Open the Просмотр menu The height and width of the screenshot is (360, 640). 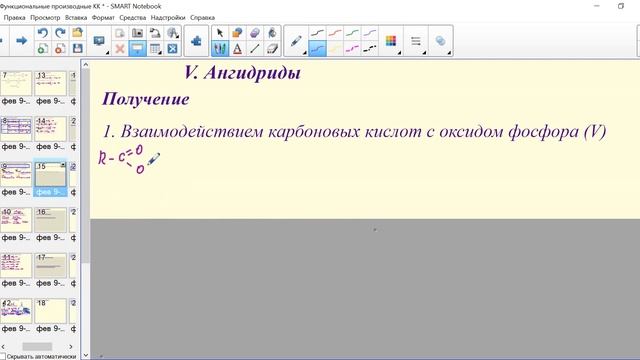(x=45, y=18)
